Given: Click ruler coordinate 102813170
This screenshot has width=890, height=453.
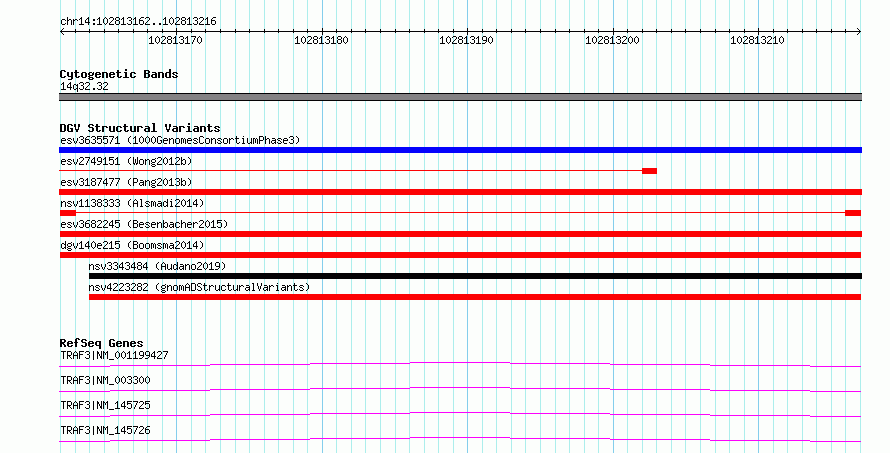Looking at the screenshot, I should pyautogui.click(x=175, y=40).
